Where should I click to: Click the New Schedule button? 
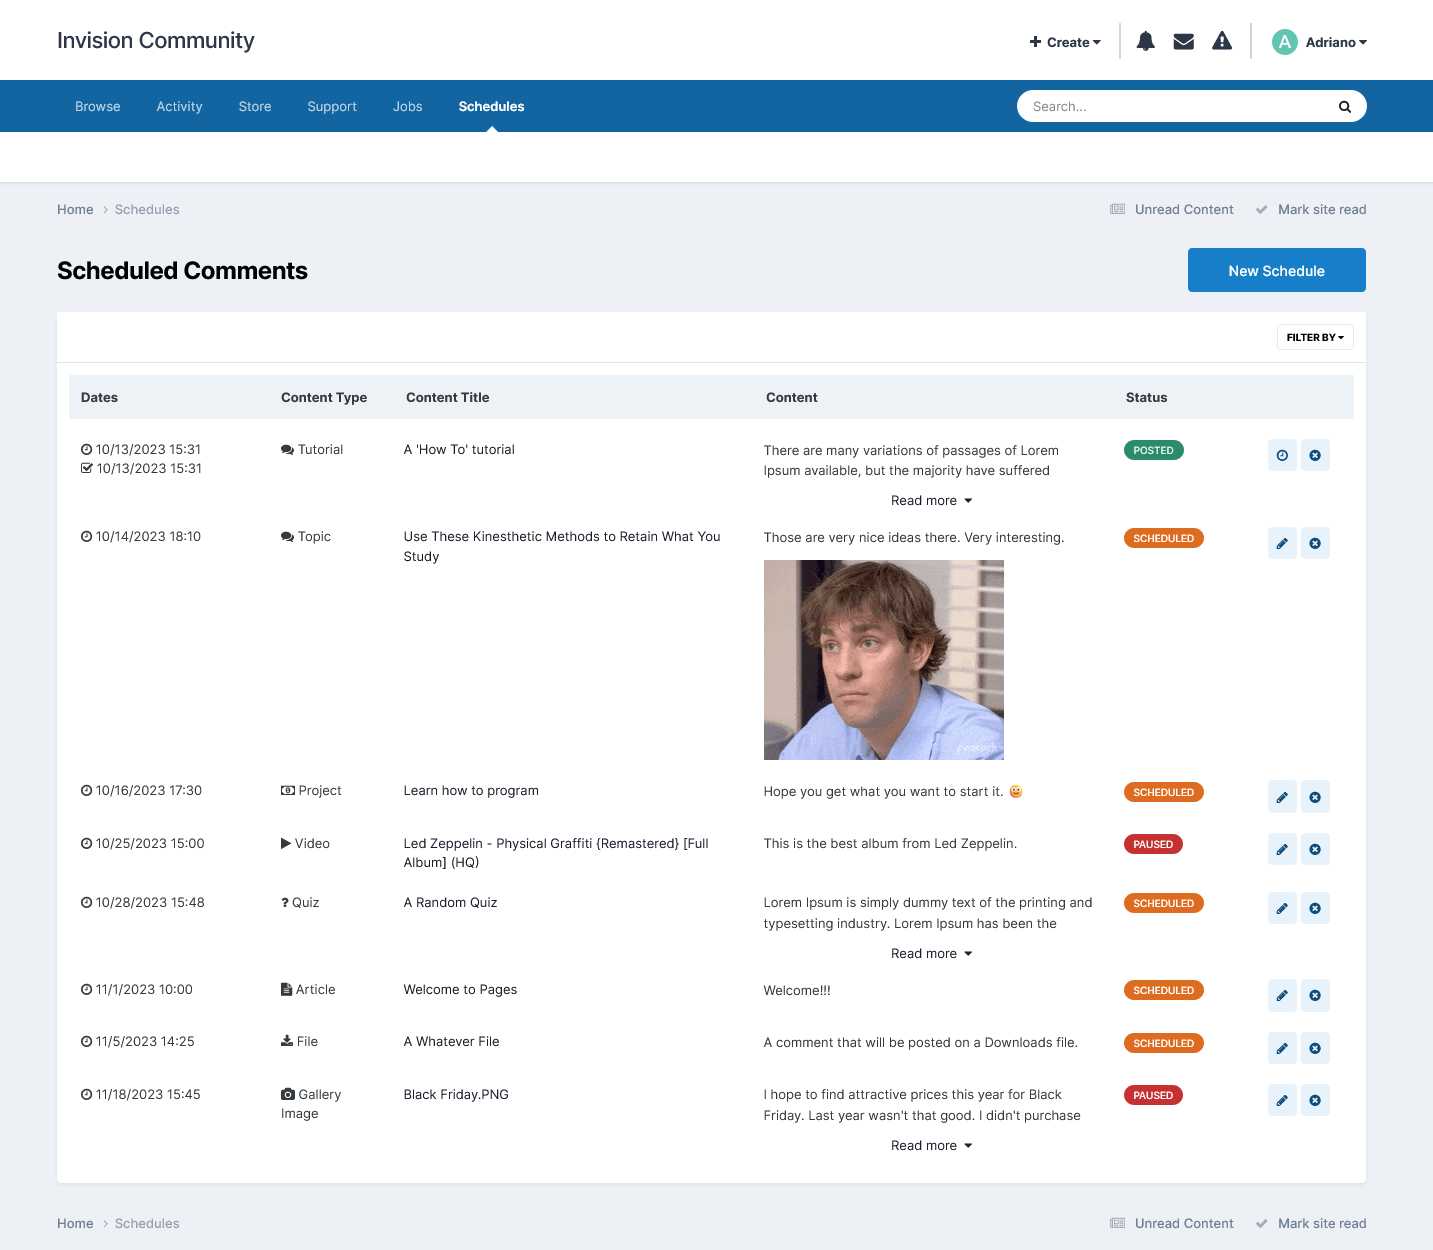[x=1276, y=270]
